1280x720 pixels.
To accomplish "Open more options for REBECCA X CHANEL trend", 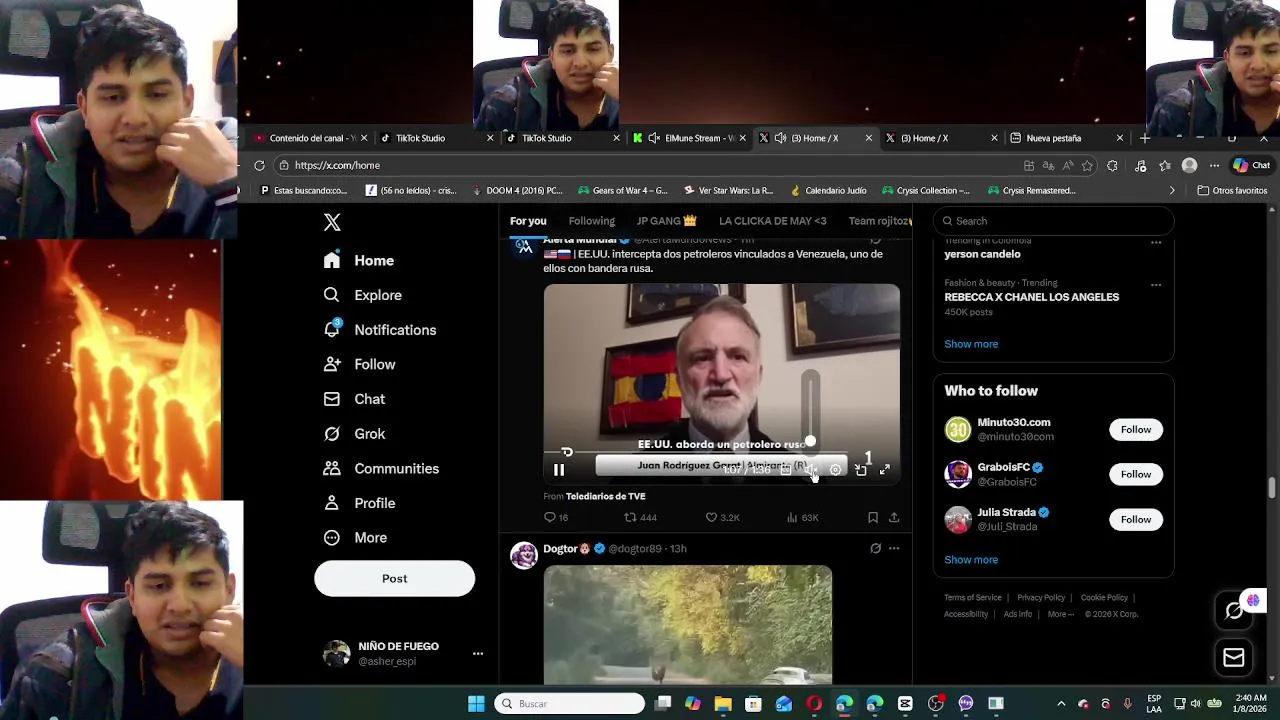I will (x=1156, y=284).
